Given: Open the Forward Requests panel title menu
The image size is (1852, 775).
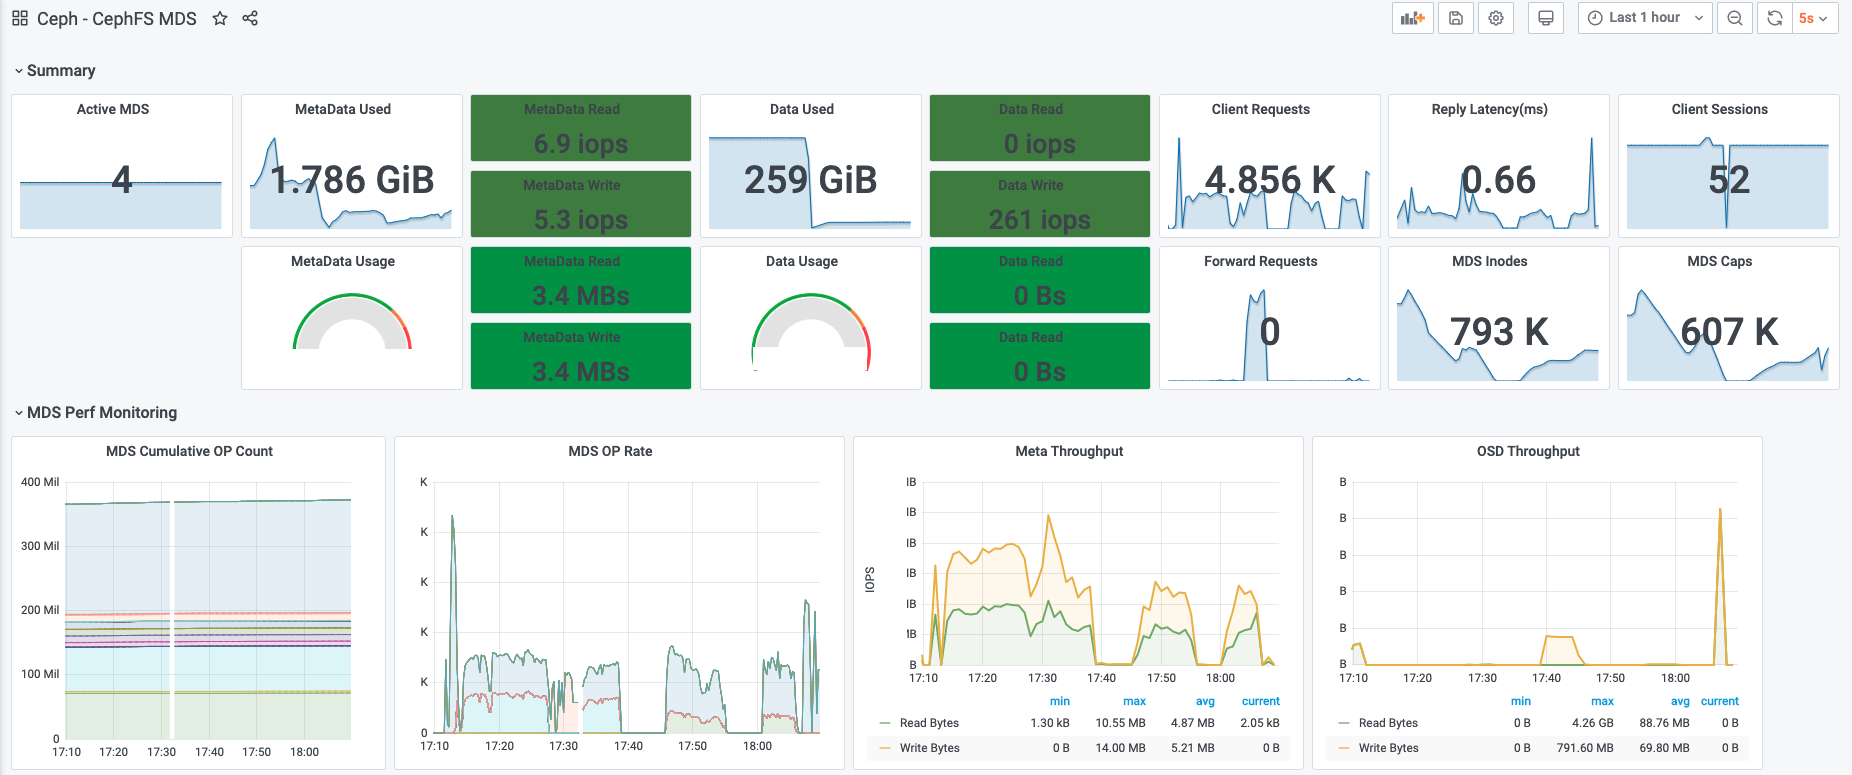Looking at the screenshot, I should tap(1261, 261).
